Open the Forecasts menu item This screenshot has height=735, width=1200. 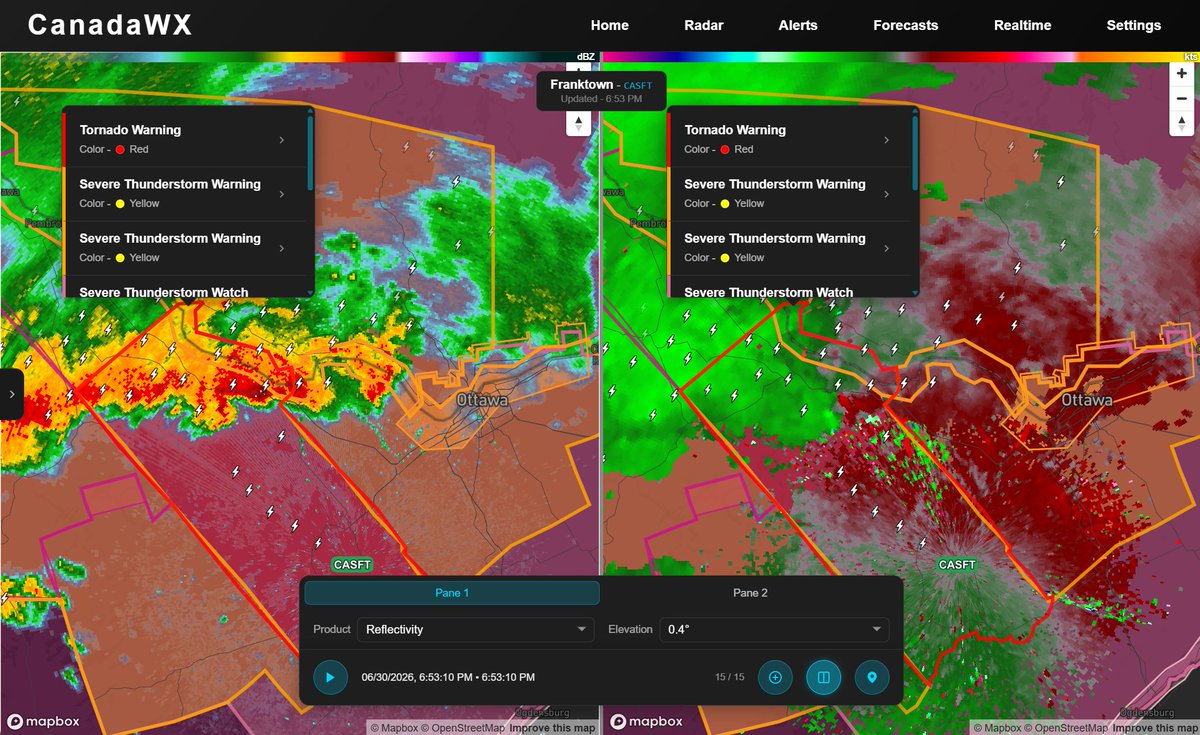click(x=906, y=25)
